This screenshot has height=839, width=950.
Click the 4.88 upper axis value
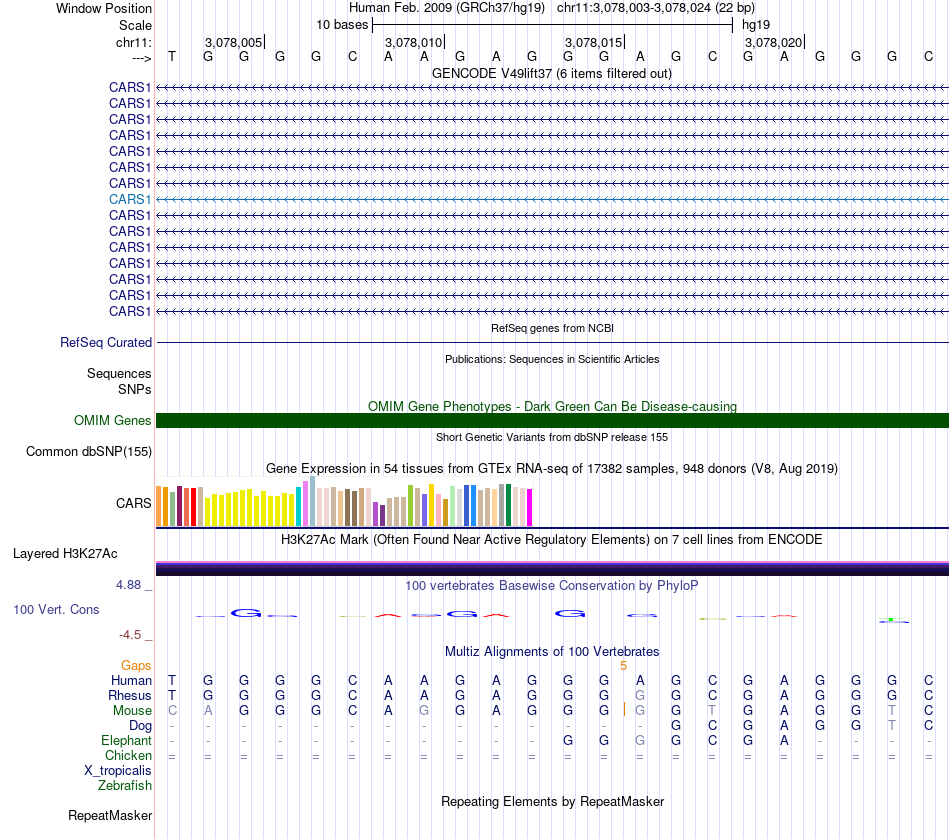[128, 585]
